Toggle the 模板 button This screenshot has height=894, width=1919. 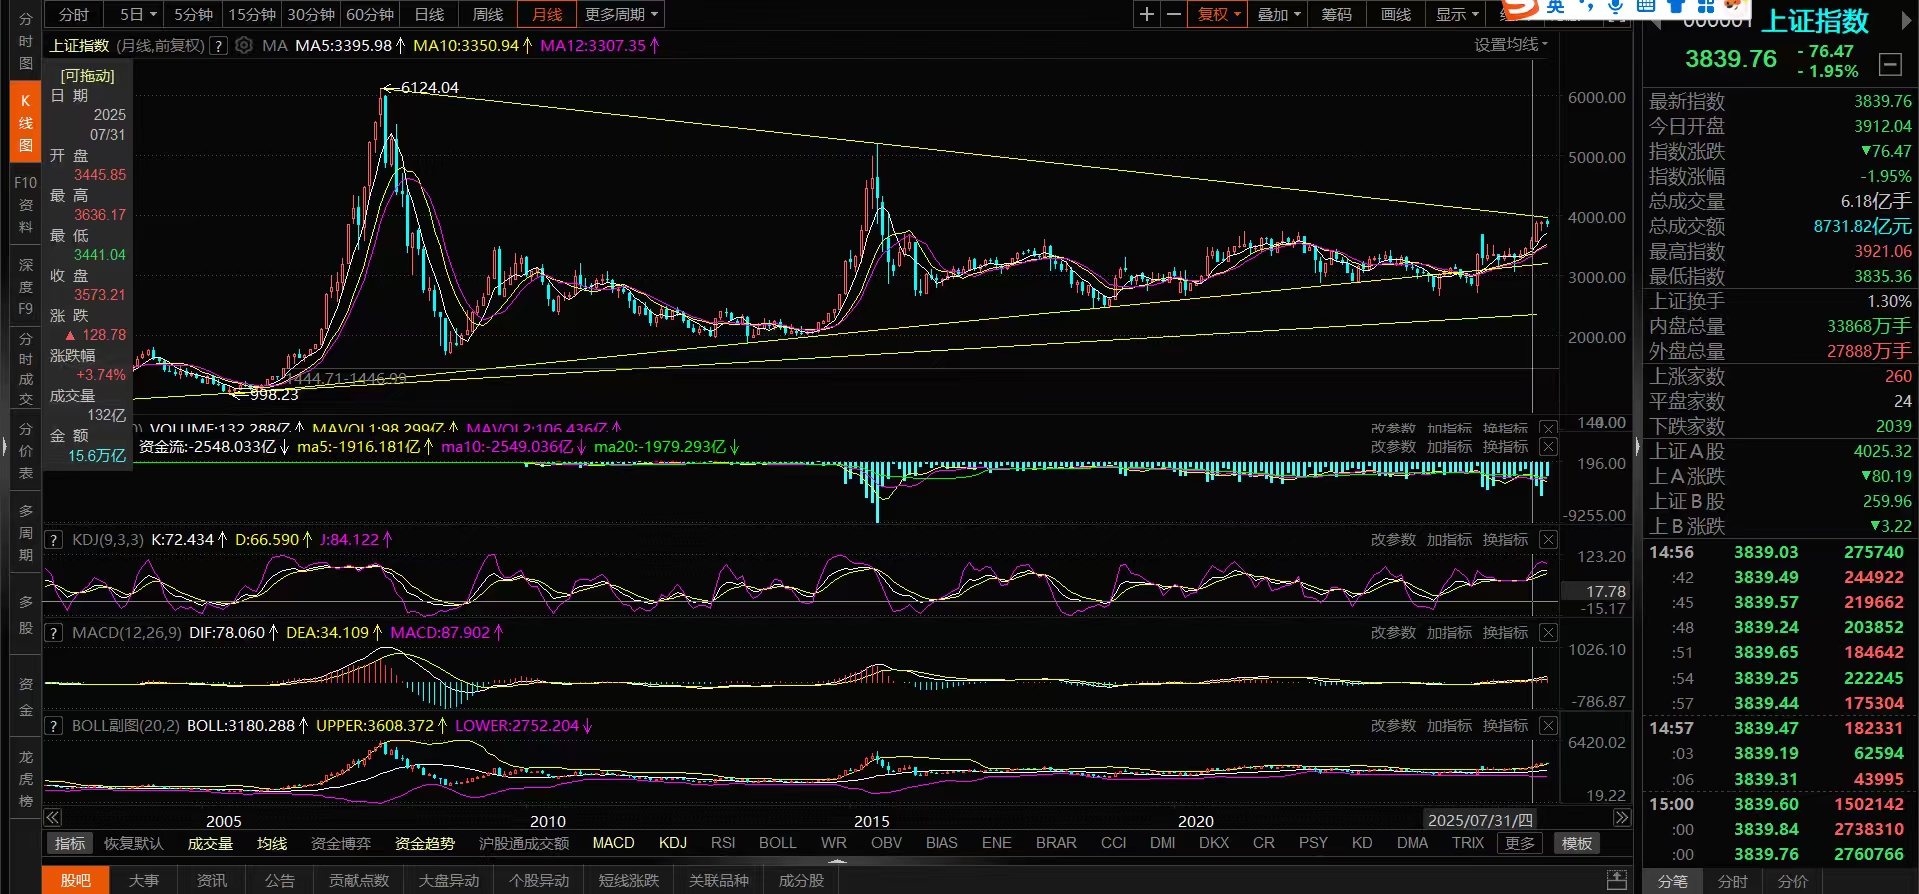tap(1577, 843)
